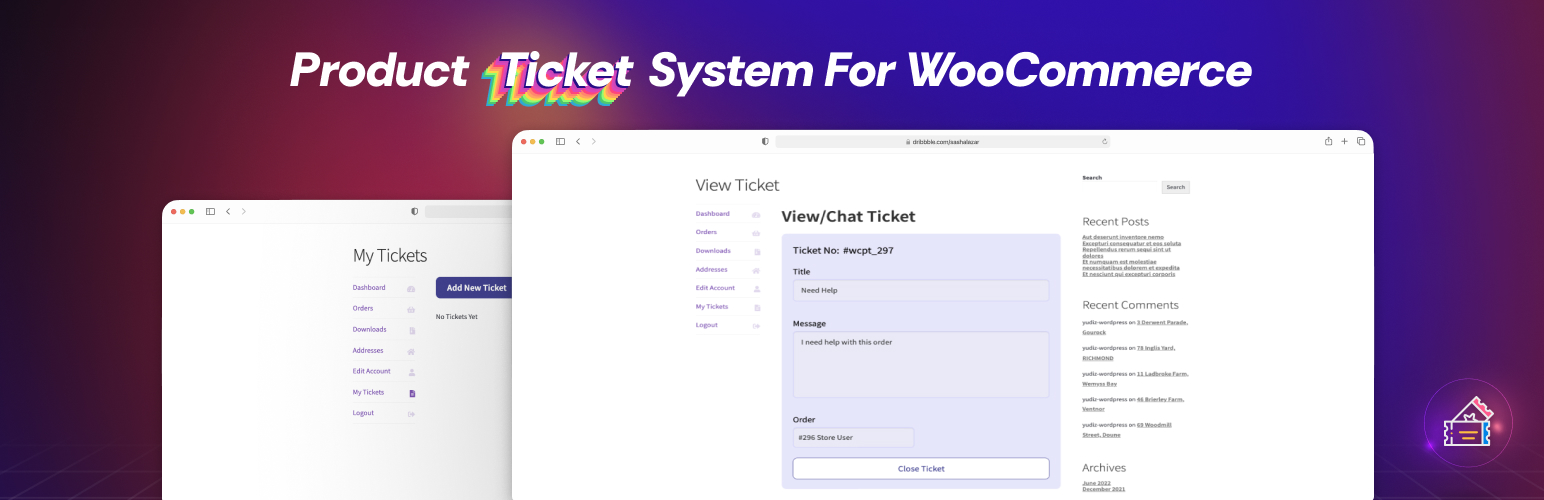Click My Tickets document icon in My Tickets window
Viewport: 1544px width, 500px height.
(412, 393)
